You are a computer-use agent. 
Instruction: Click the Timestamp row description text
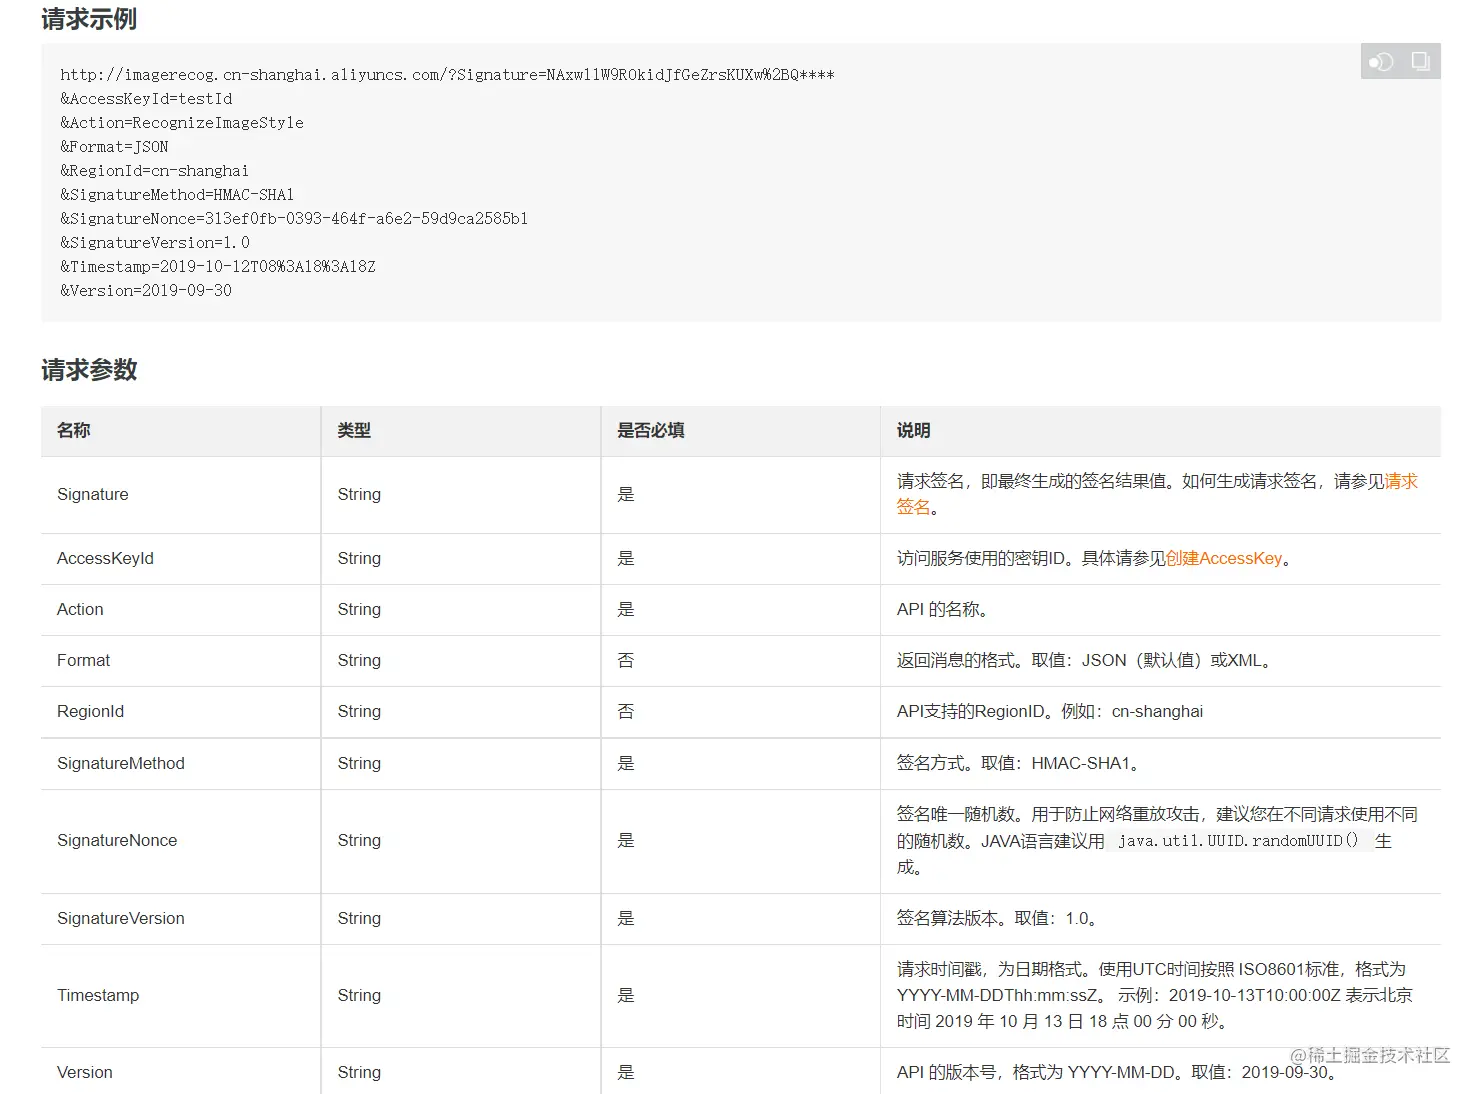coord(1150,995)
